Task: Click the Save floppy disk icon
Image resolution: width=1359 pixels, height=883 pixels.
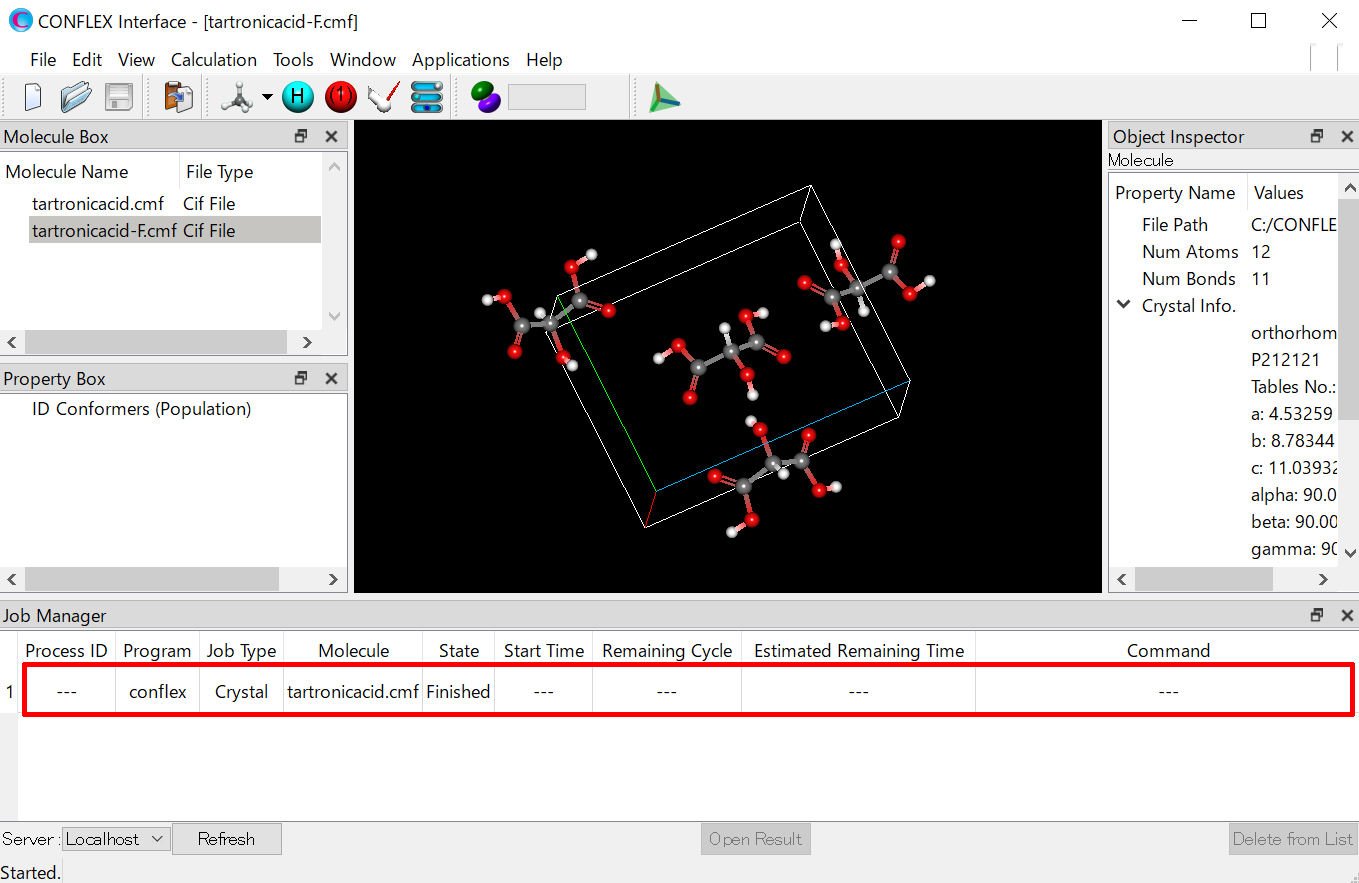Action: point(119,97)
